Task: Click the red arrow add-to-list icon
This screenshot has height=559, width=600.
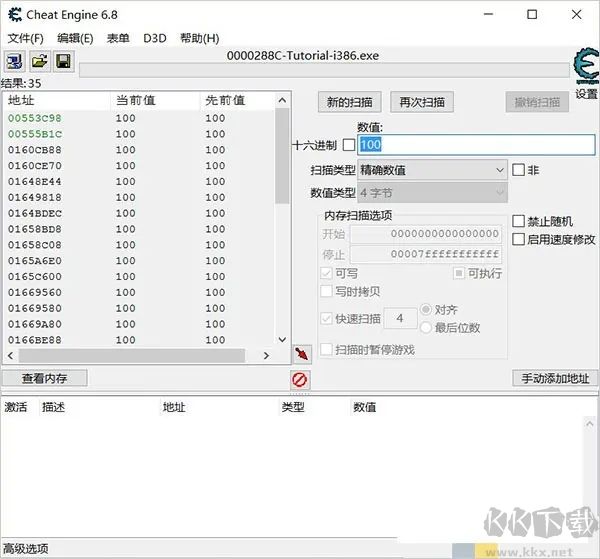Action: pos(302,354)
